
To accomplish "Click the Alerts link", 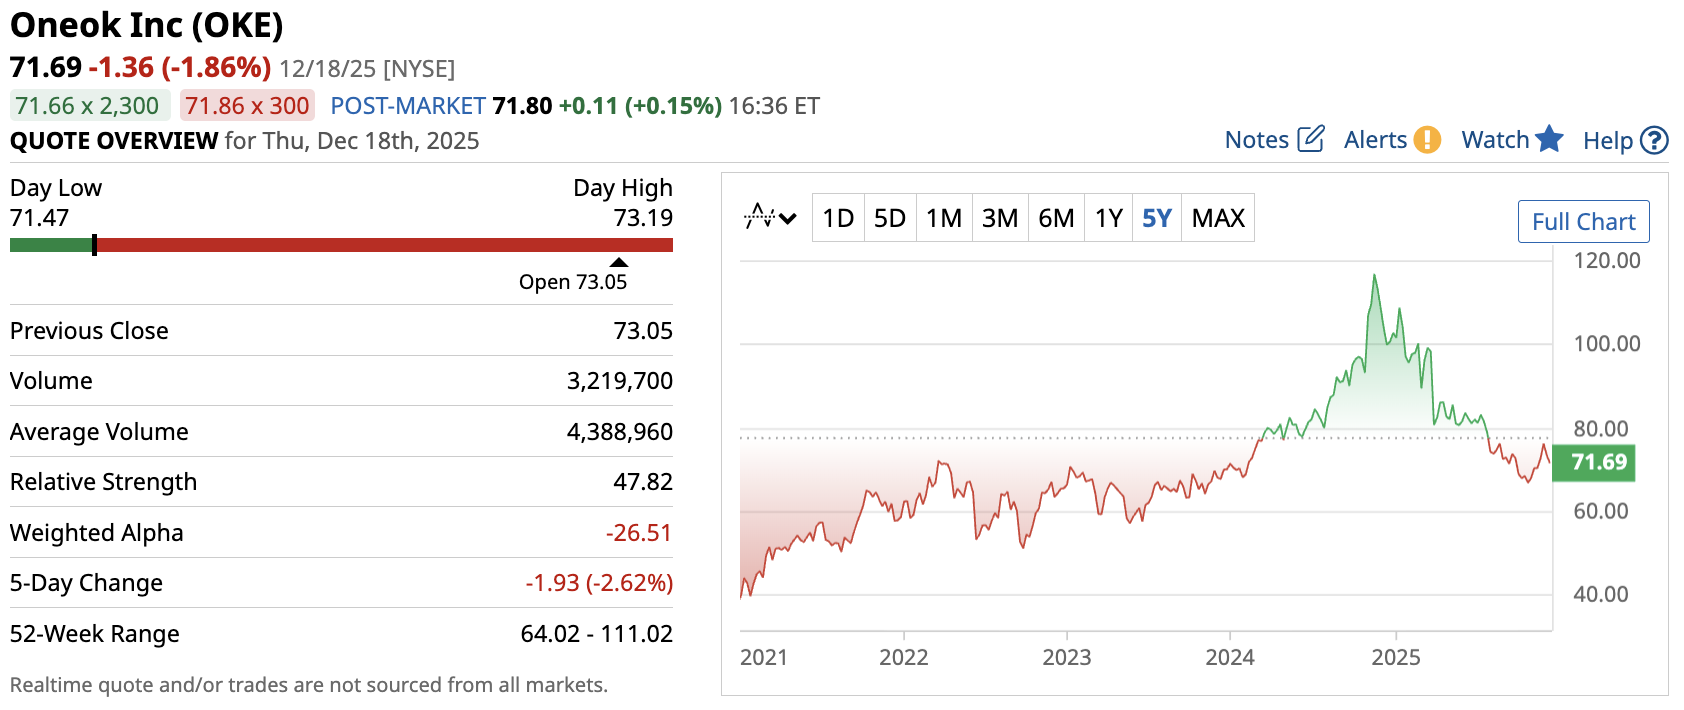I will (1375, 140).
